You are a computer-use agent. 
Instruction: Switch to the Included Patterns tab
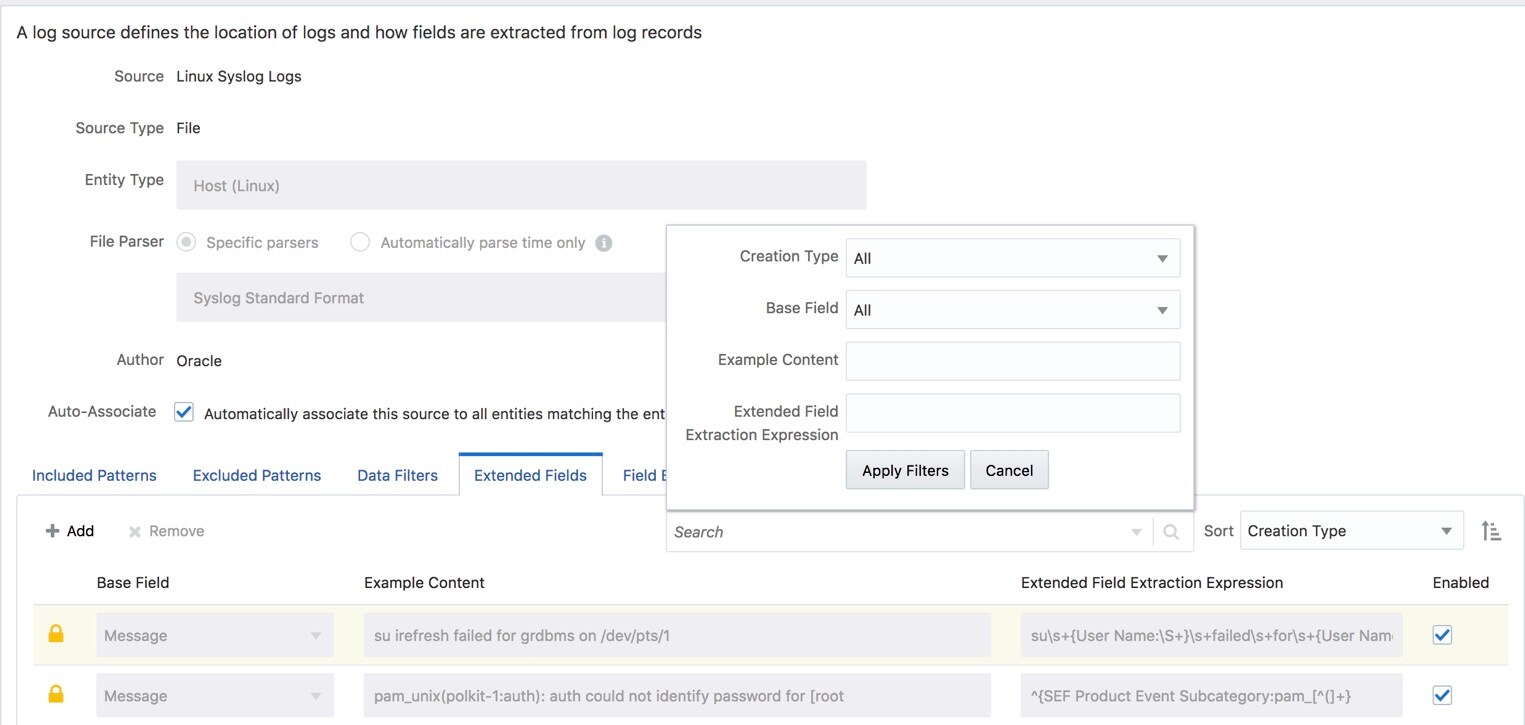pos(94,475)
